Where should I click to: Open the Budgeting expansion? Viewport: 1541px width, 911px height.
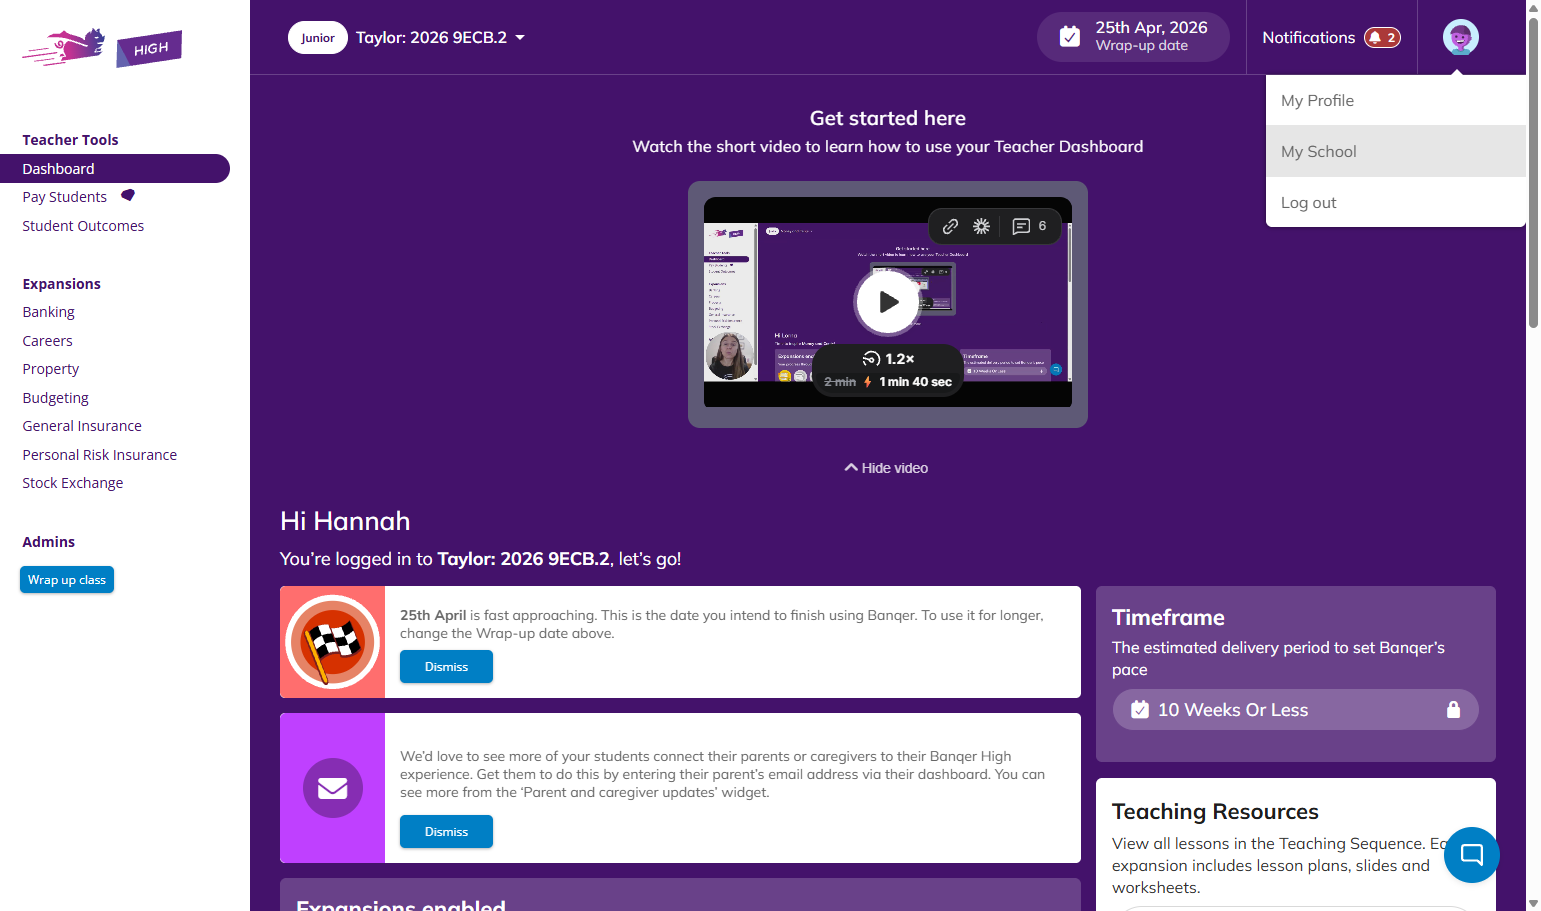[56, 398]
